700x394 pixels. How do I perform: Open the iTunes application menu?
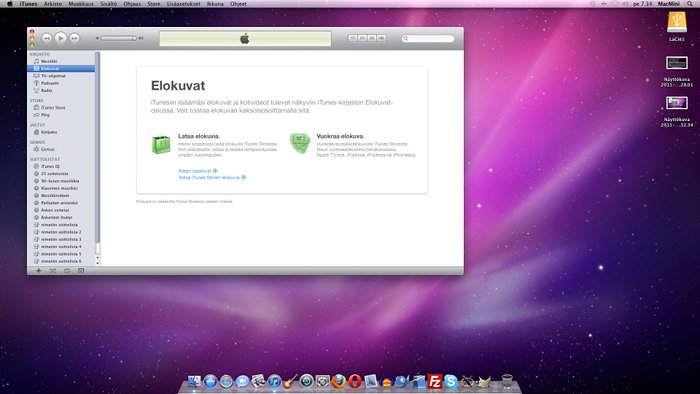(x=28, y=4)
